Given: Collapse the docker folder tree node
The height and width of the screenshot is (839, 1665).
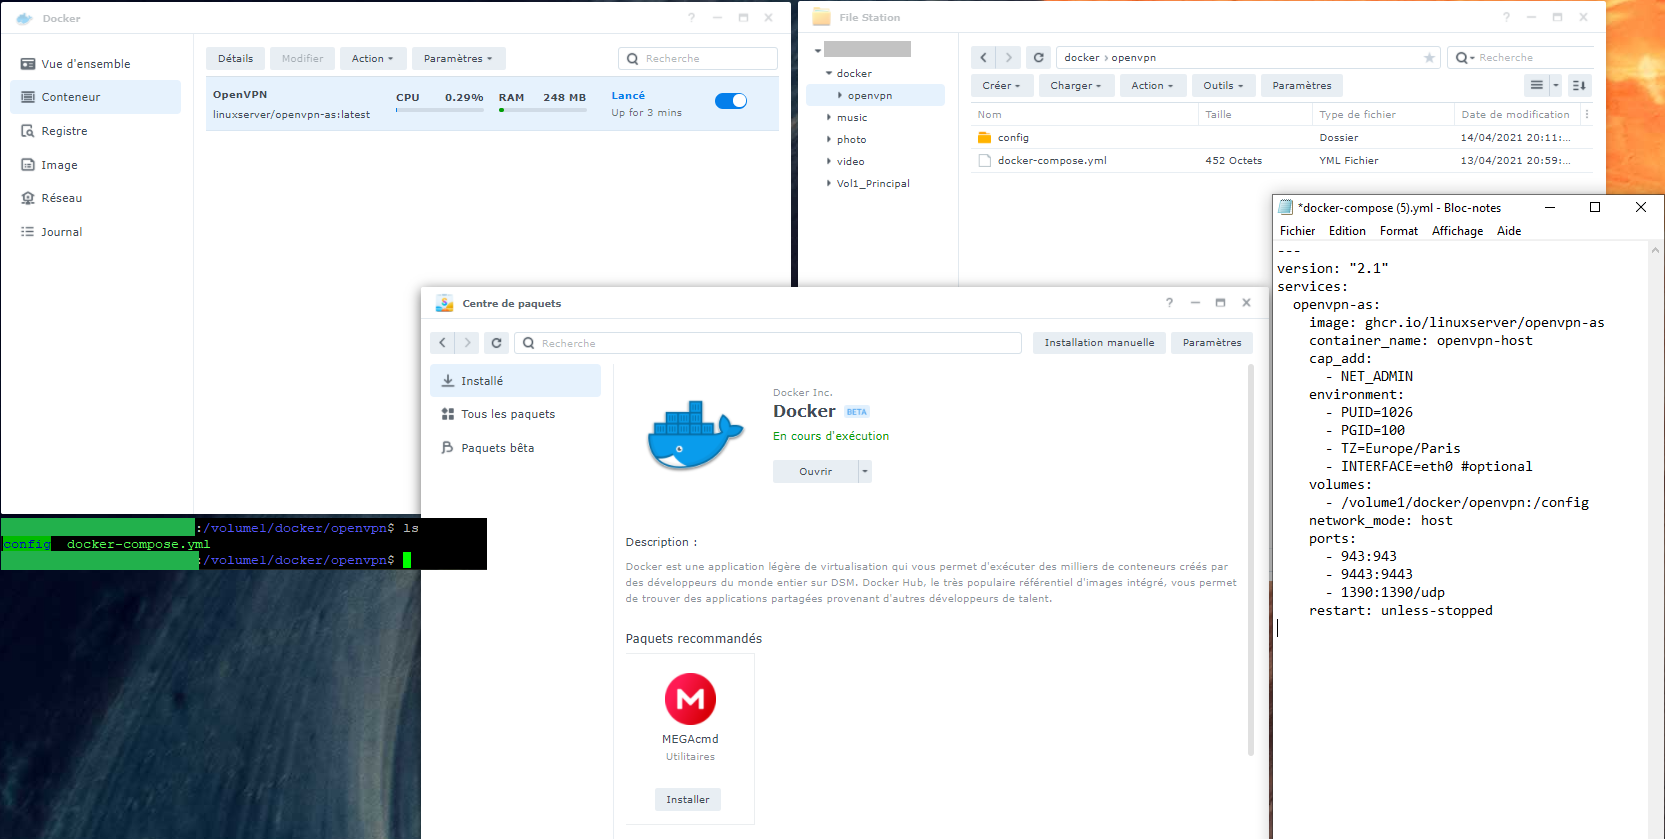Looking at the screenshot, I should click(x=829, y=74).
